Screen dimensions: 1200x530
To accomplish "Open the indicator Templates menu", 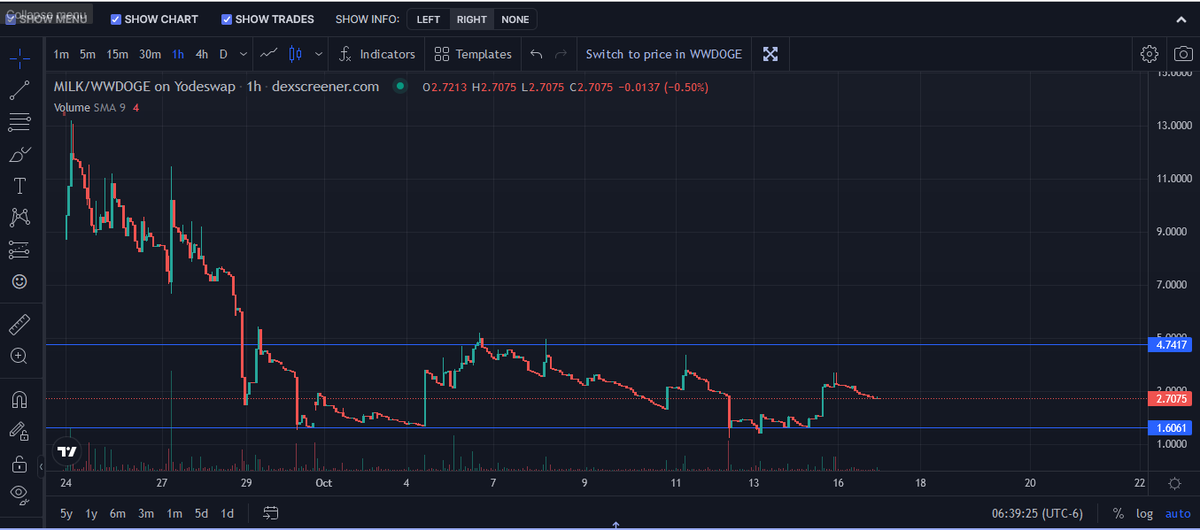I will pyautogui.click(x=474, y=54).
